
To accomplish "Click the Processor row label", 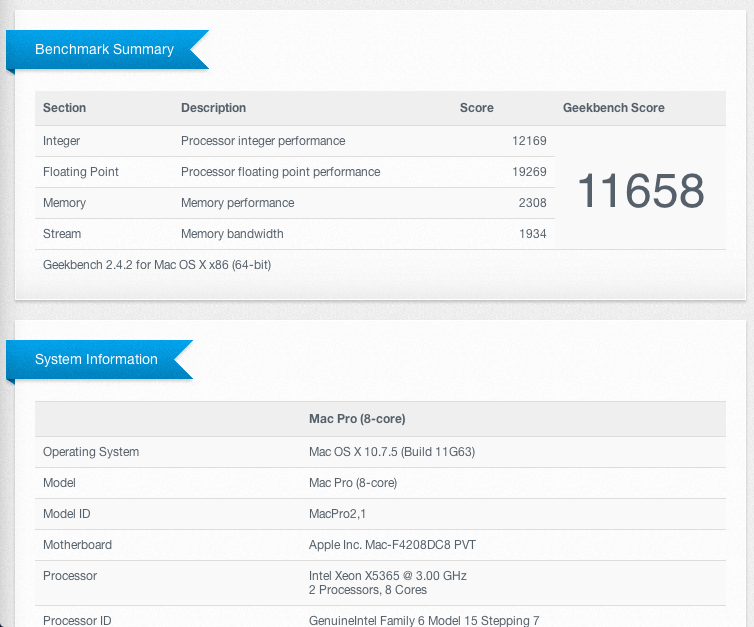I will point(70,576).
